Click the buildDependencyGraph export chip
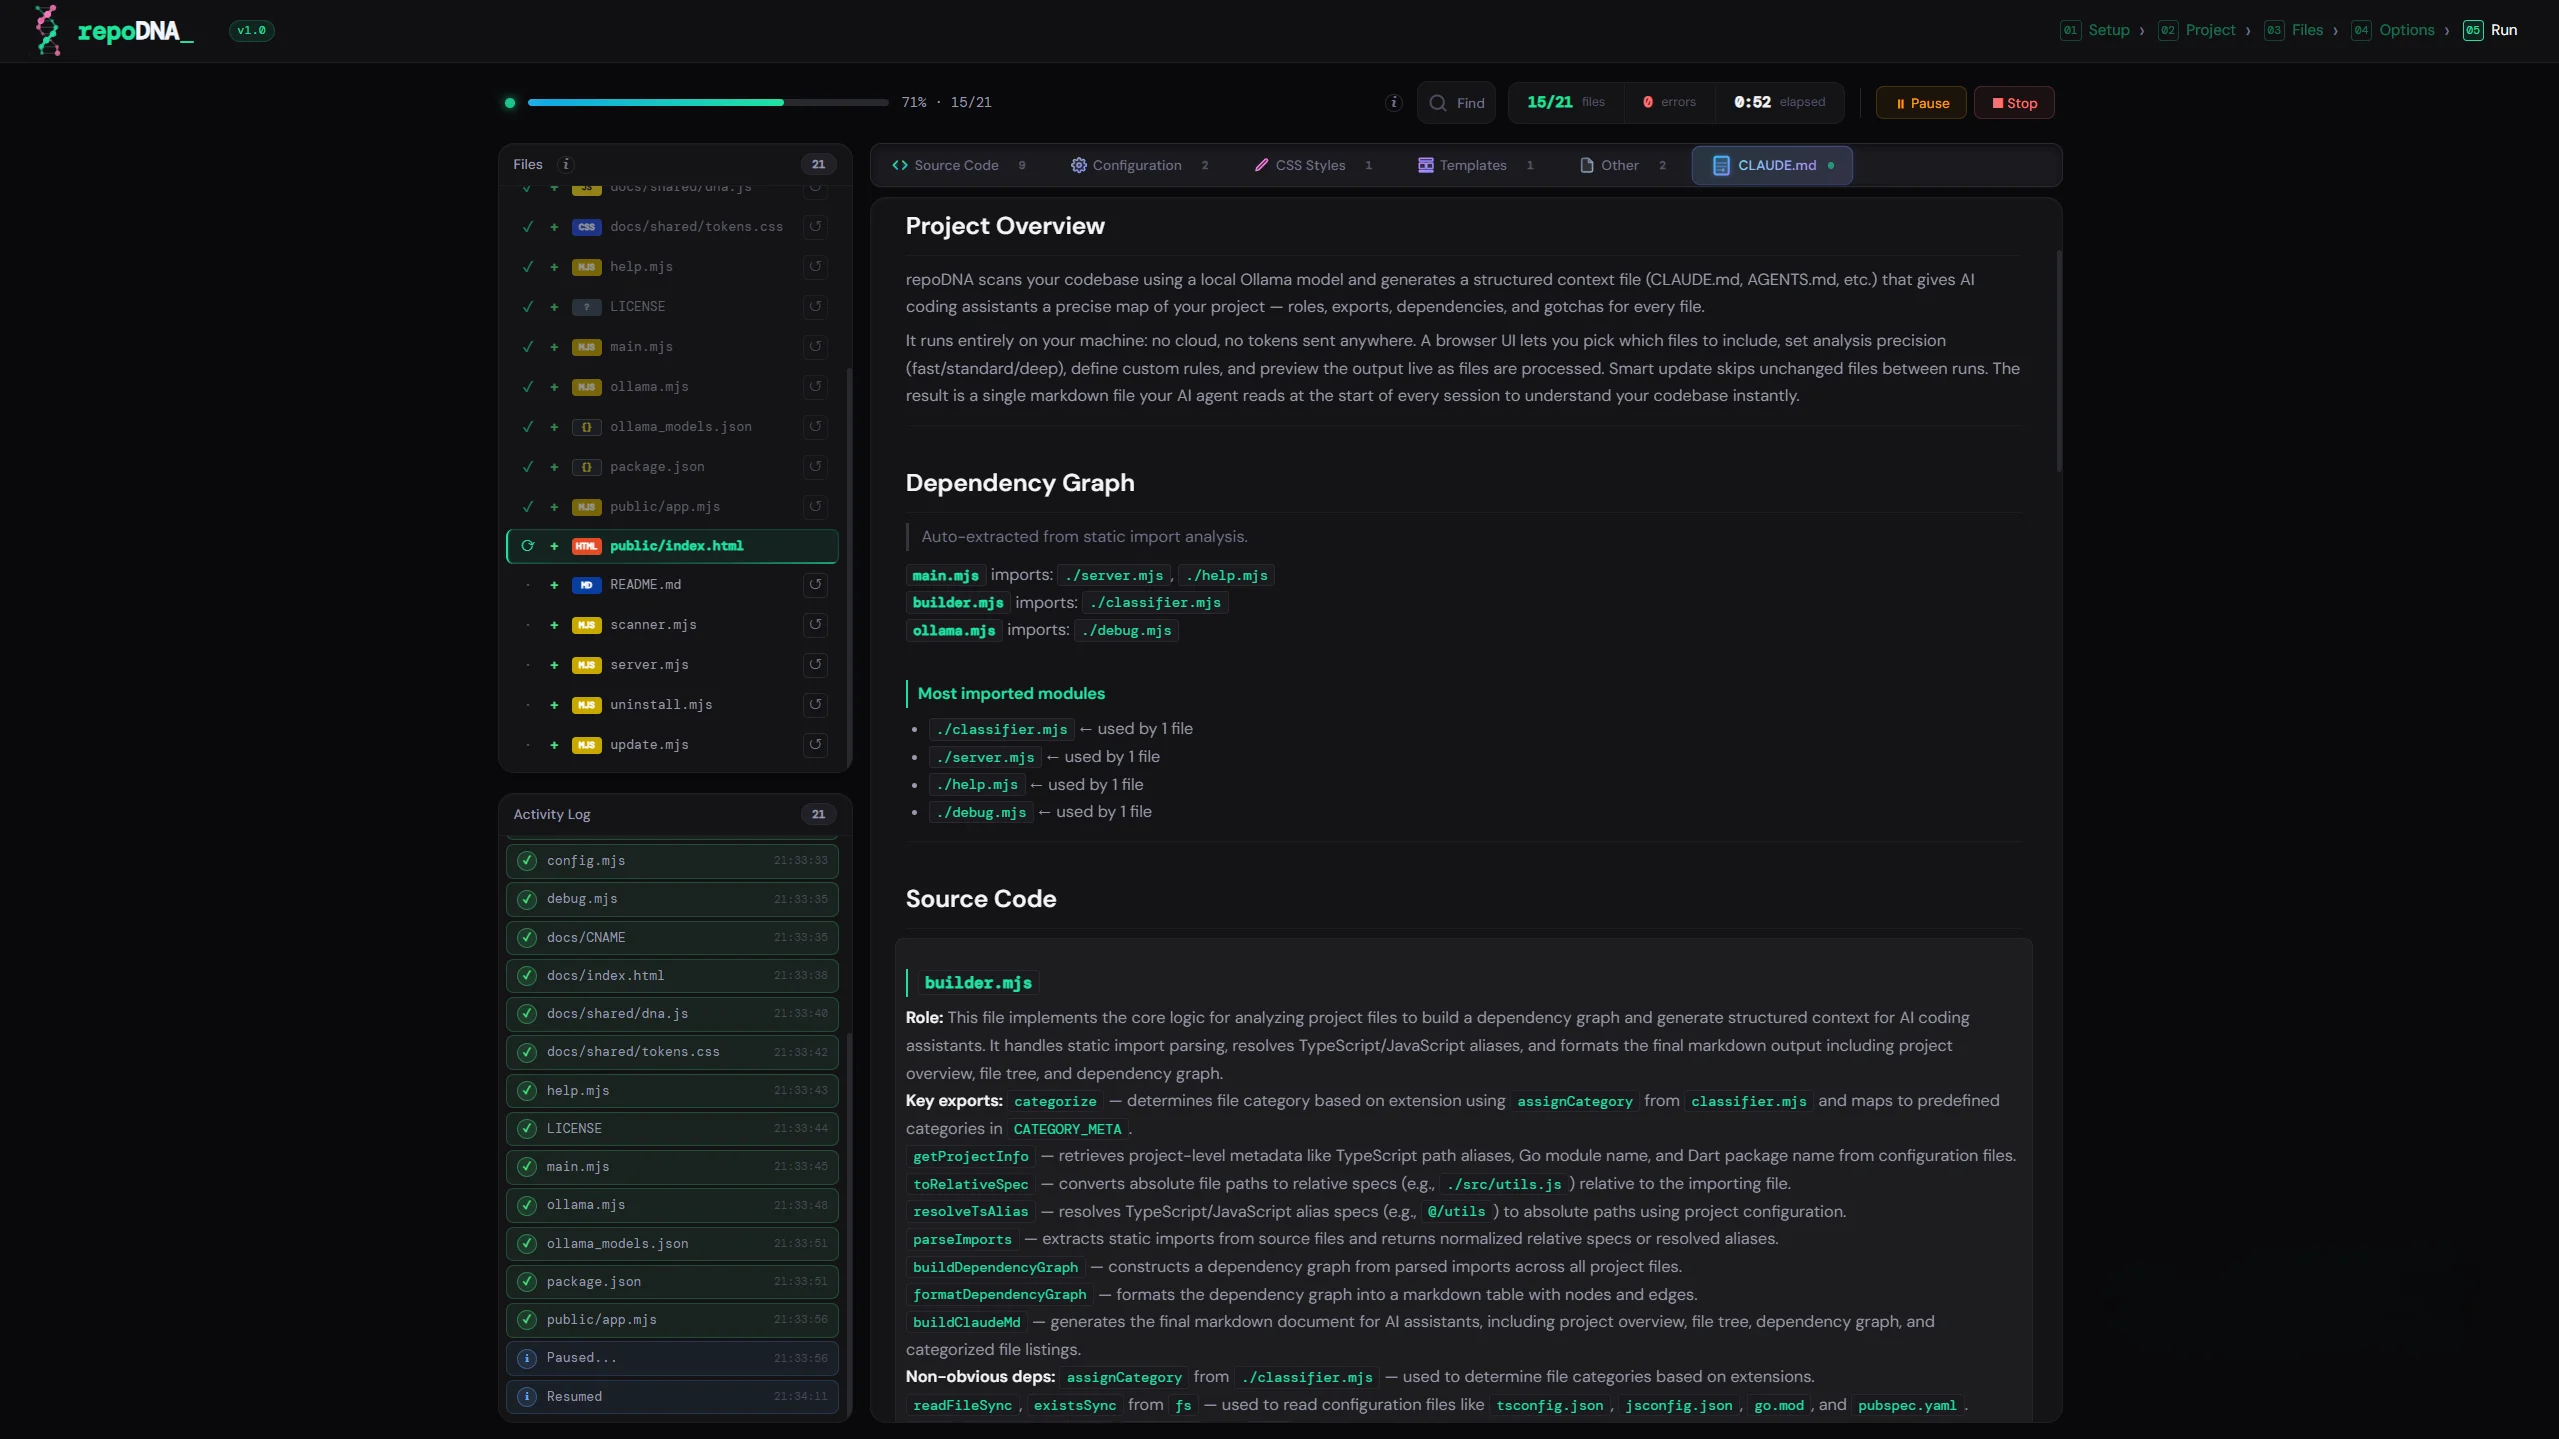The image size is (2559, 1439). click(995, 1268)
